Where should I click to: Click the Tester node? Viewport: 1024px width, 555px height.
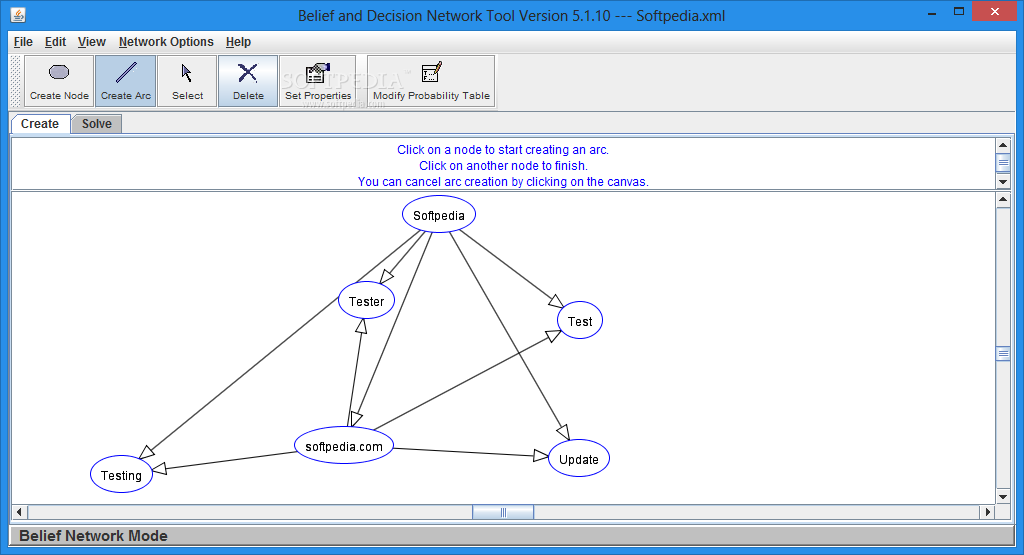(366, 300)
